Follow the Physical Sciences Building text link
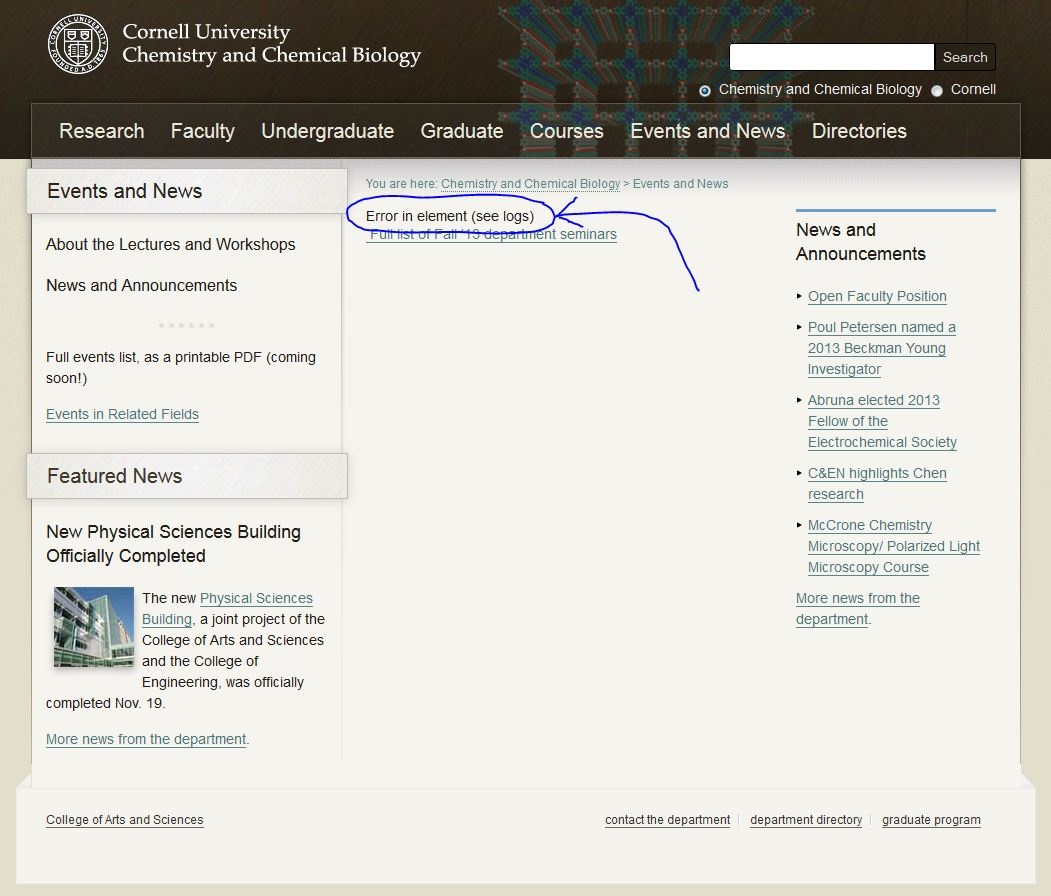This screenshot has height=896, width=1051. [x=227, y=609]
